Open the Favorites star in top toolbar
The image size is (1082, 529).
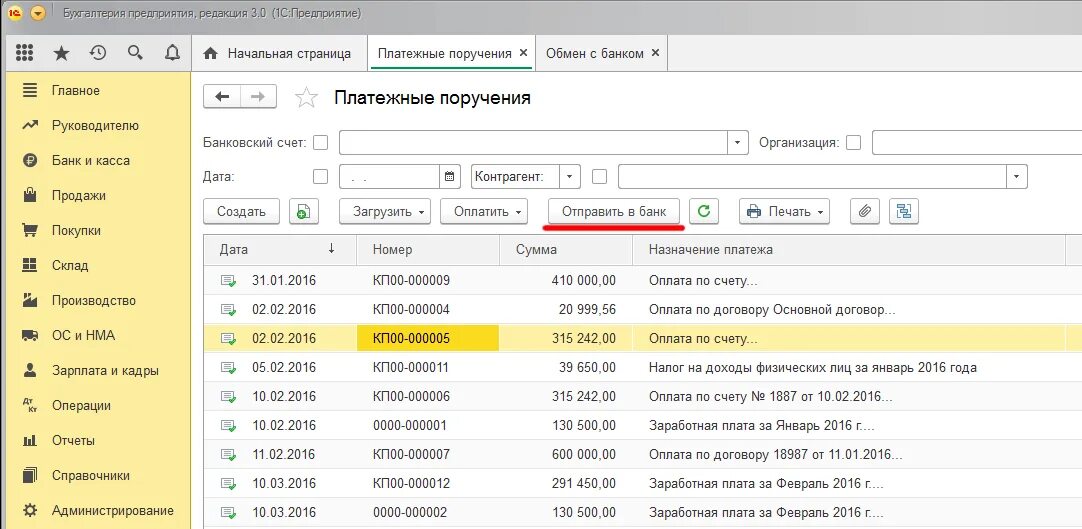(61, 53)
